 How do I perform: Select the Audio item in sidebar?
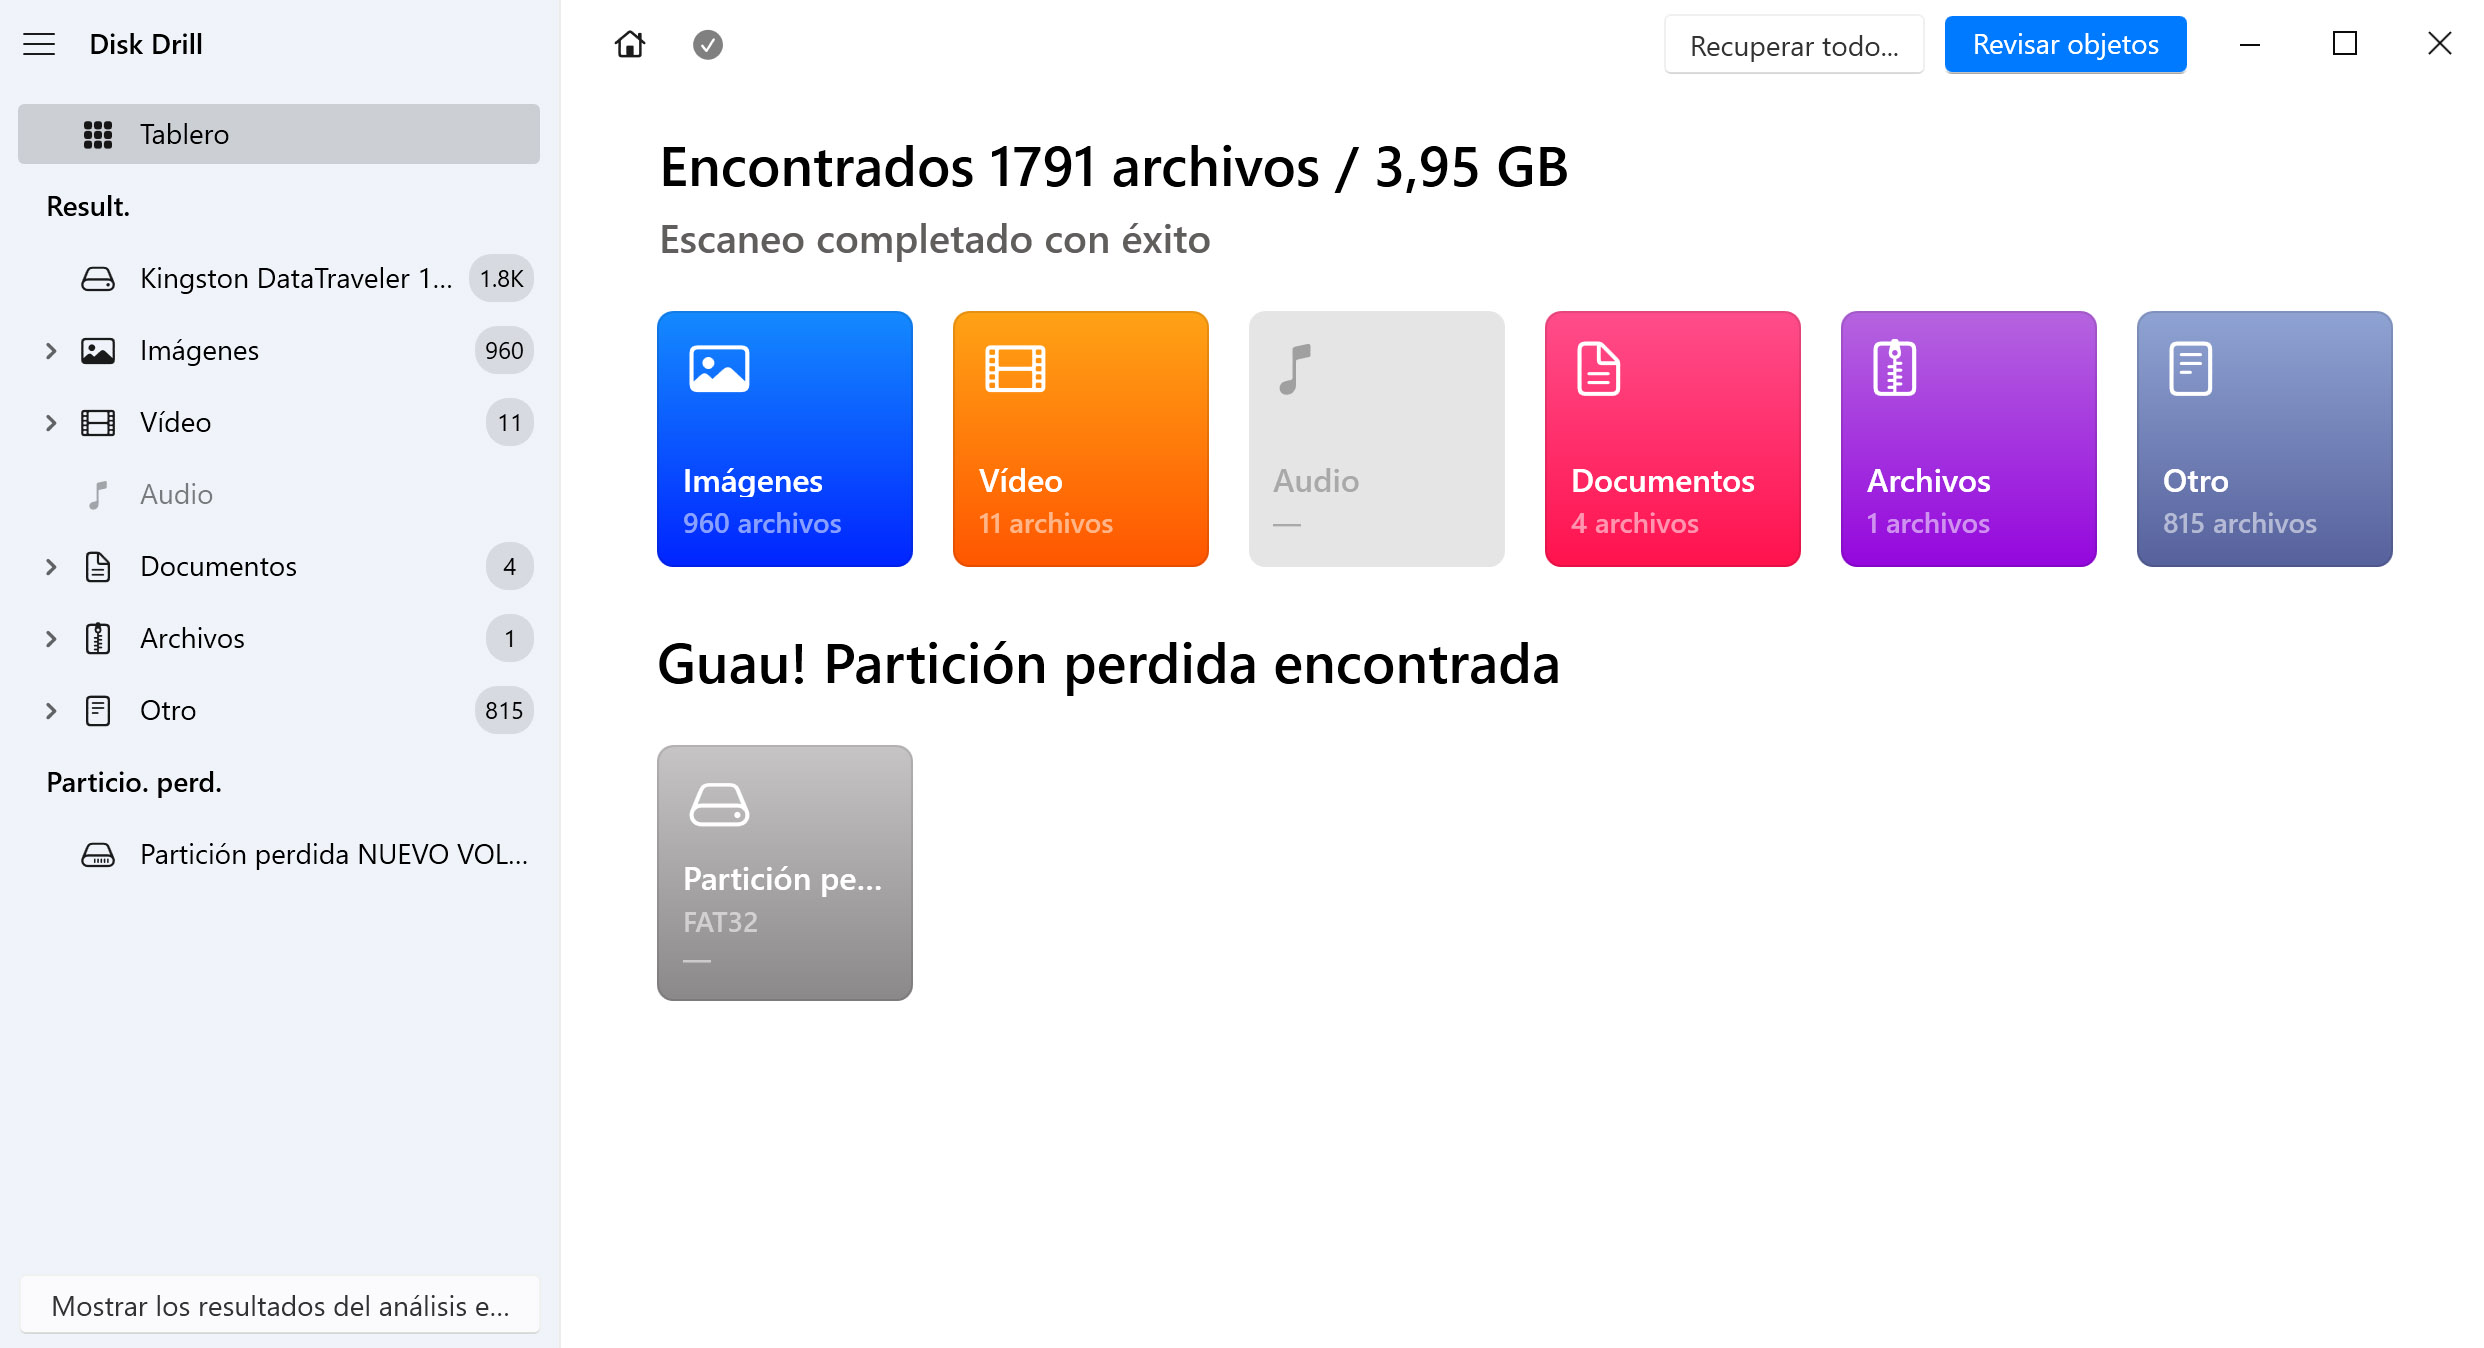click(x=176, y=495)
